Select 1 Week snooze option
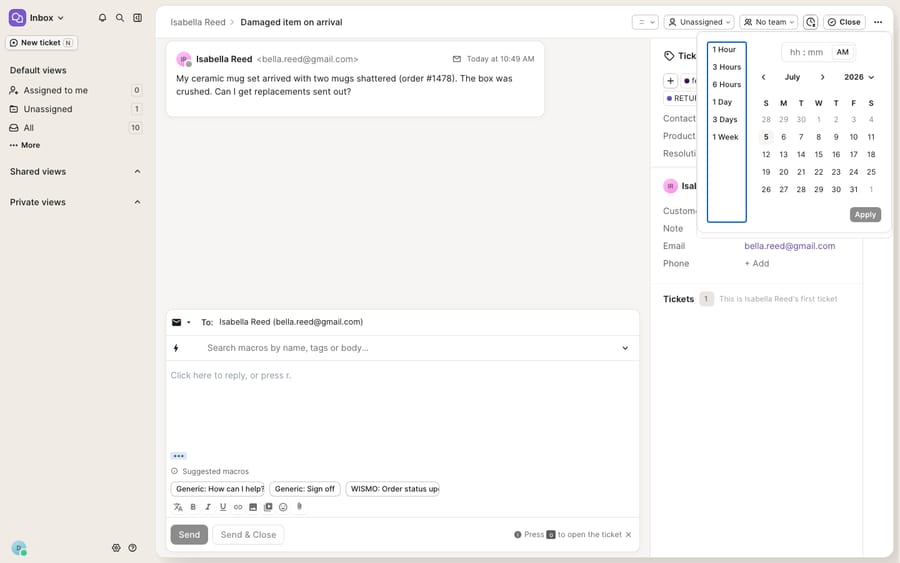 726,137
